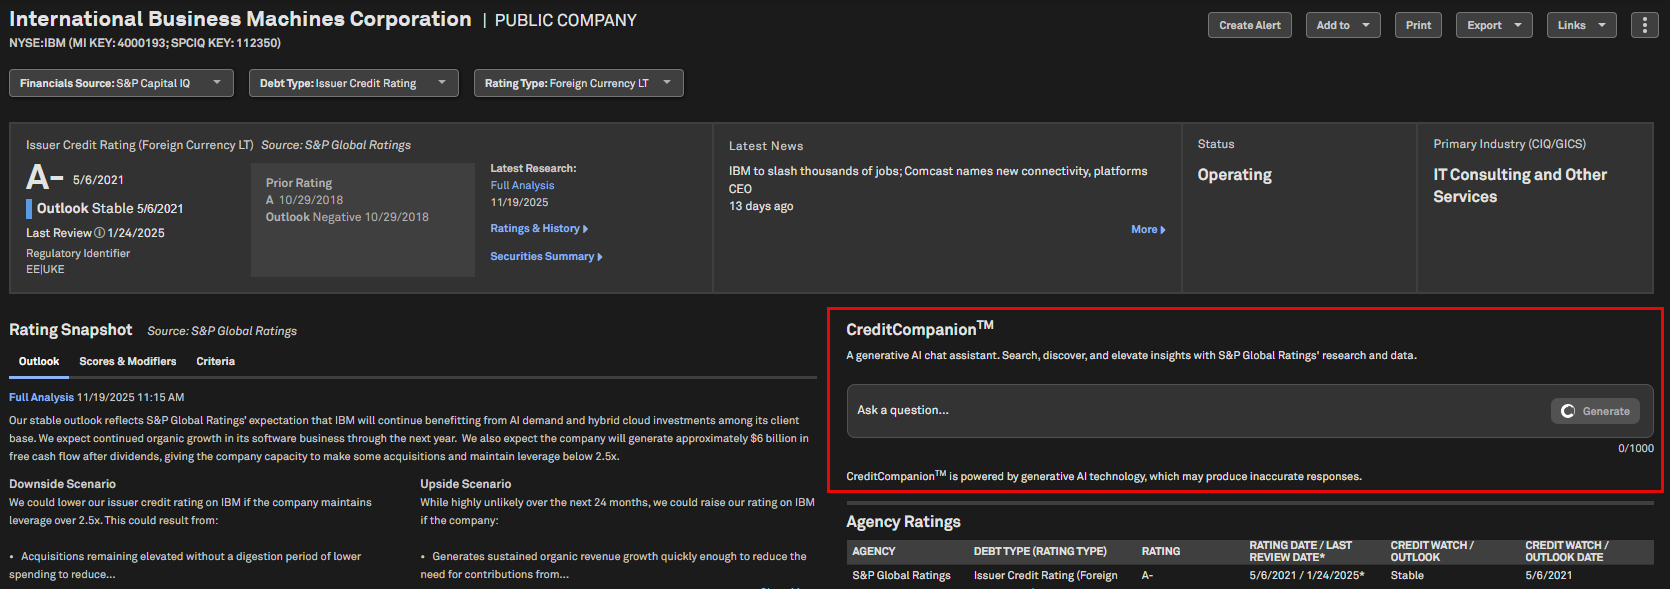
Task: Click the Last Review info icon
Action: 99,233
